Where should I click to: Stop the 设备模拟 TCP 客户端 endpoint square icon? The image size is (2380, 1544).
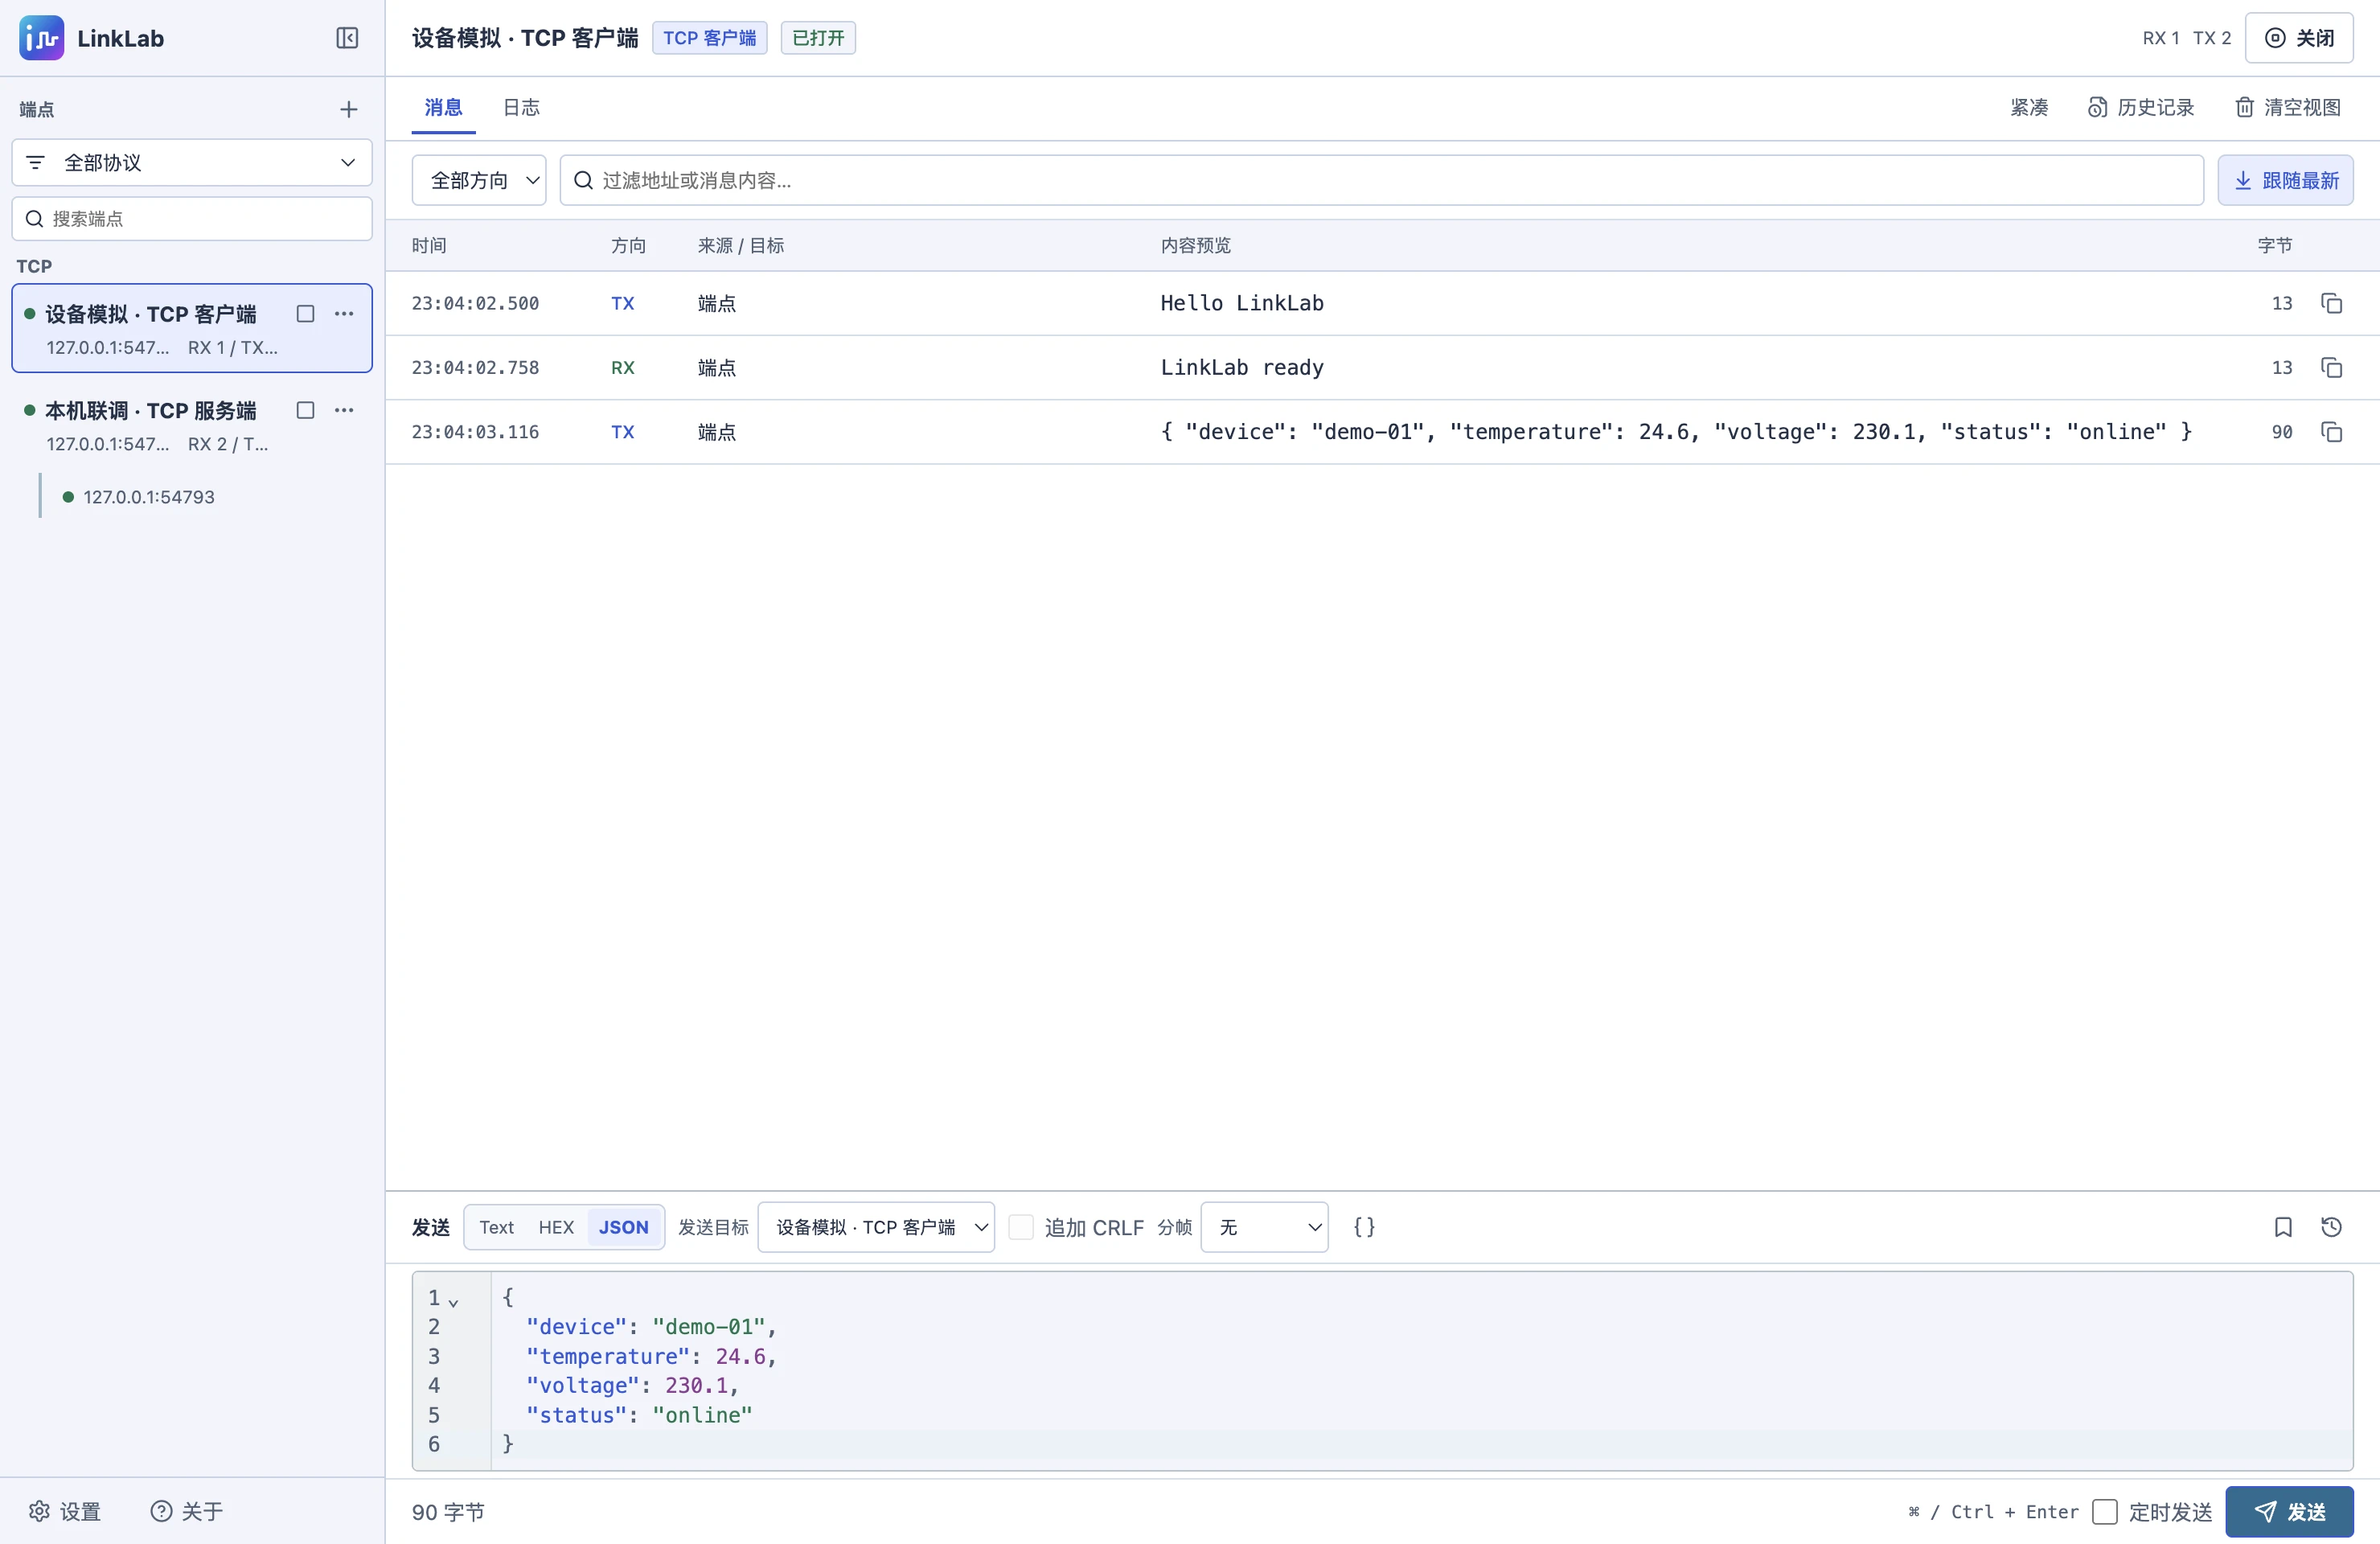pyautogui.click(x=306, y=314)
